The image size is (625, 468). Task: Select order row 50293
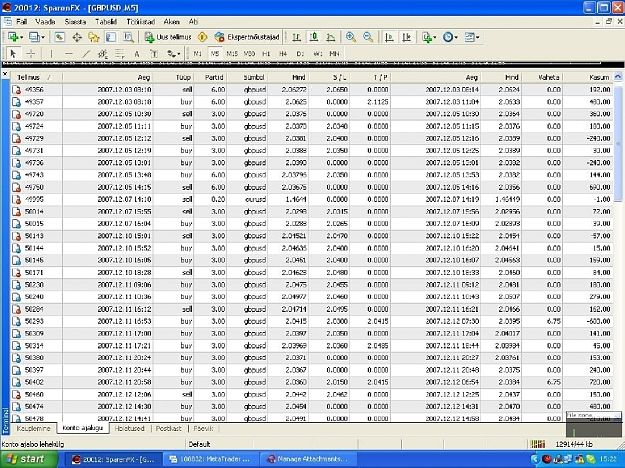(312, 321)
